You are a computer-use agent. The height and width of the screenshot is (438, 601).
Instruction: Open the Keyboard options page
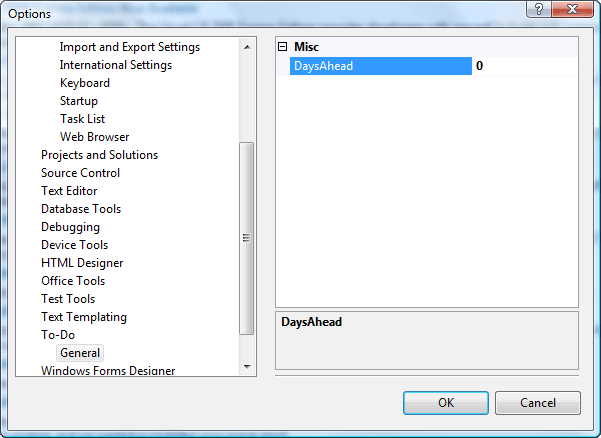85,83
